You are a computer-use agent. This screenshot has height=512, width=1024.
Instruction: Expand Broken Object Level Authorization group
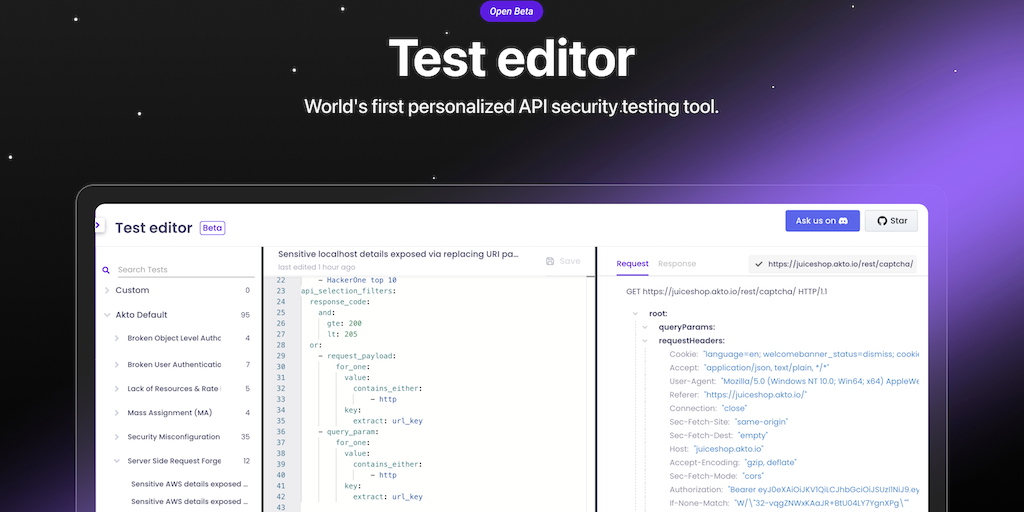click(117, 338)
